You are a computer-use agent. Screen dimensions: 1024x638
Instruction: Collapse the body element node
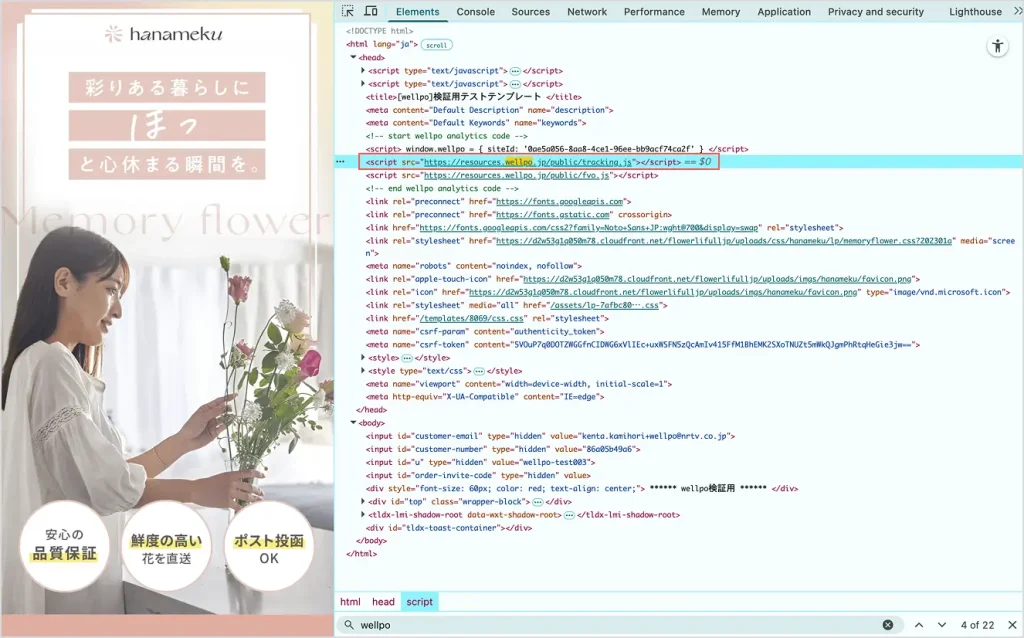tap(354, 423)
